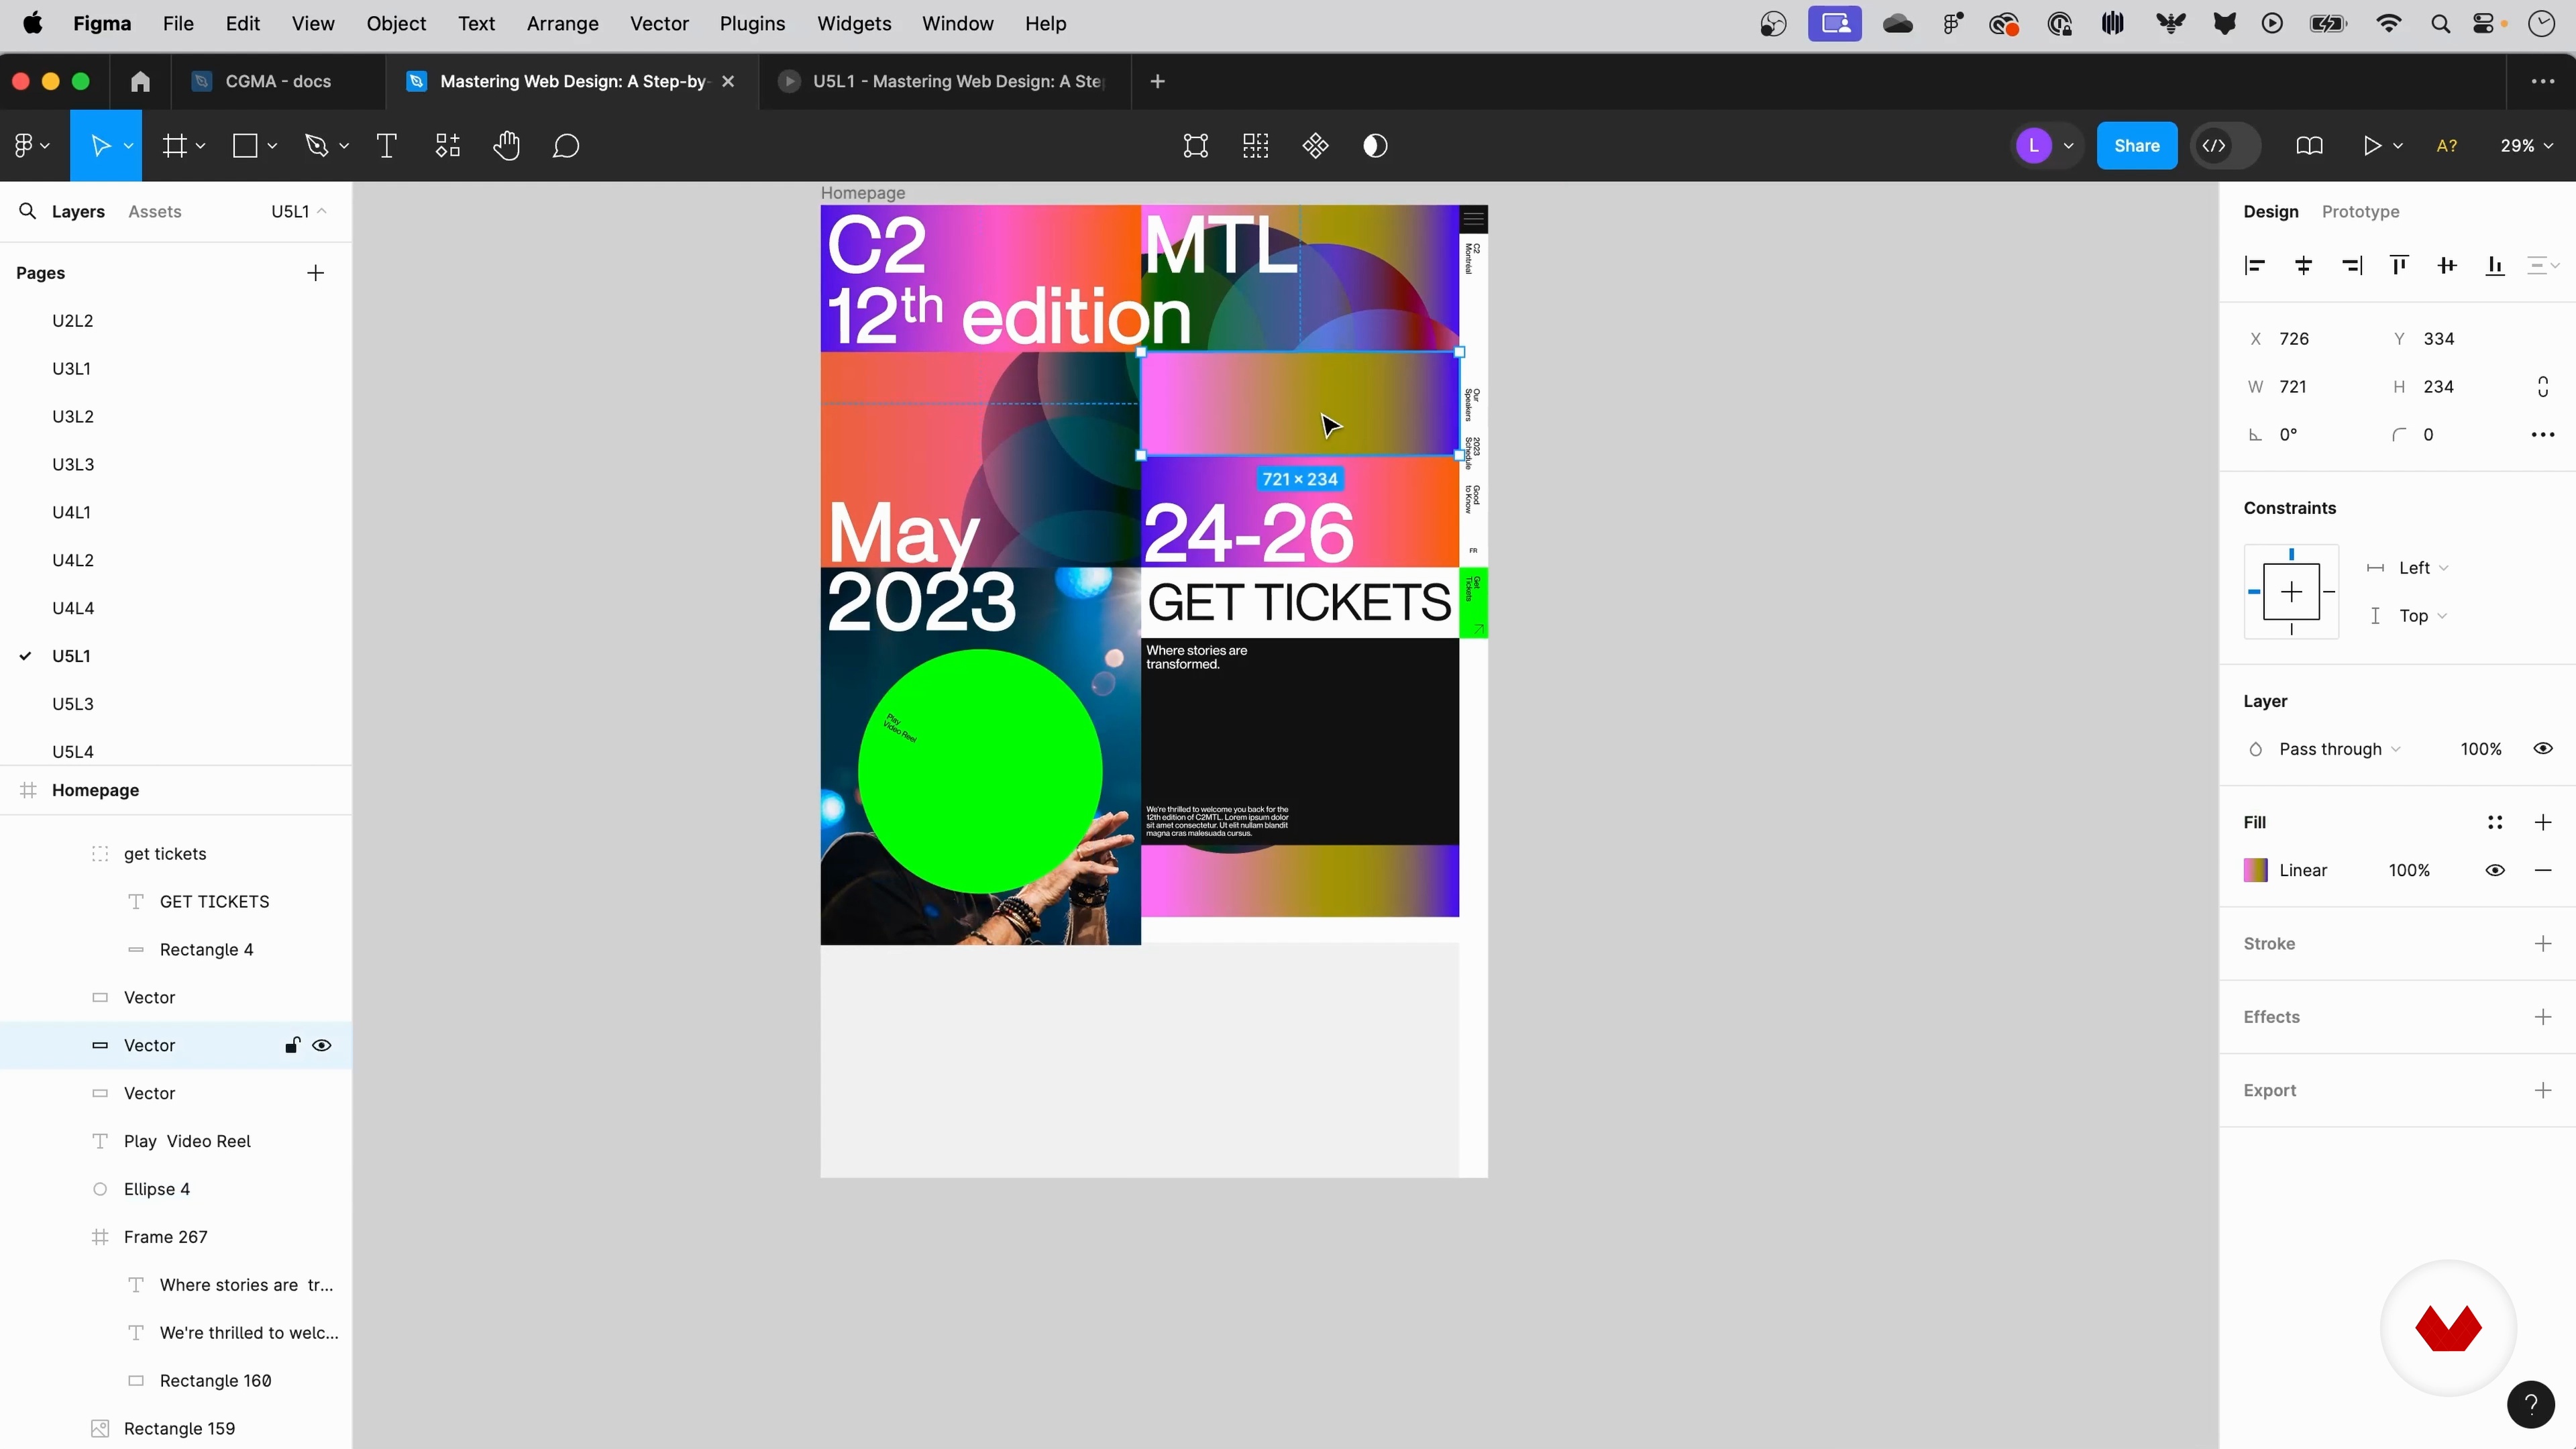The height and width of the screenshot is (1449, 2576).
Task: Select the Frame tool
Action: pyautogui.click(x=175, y=146)
